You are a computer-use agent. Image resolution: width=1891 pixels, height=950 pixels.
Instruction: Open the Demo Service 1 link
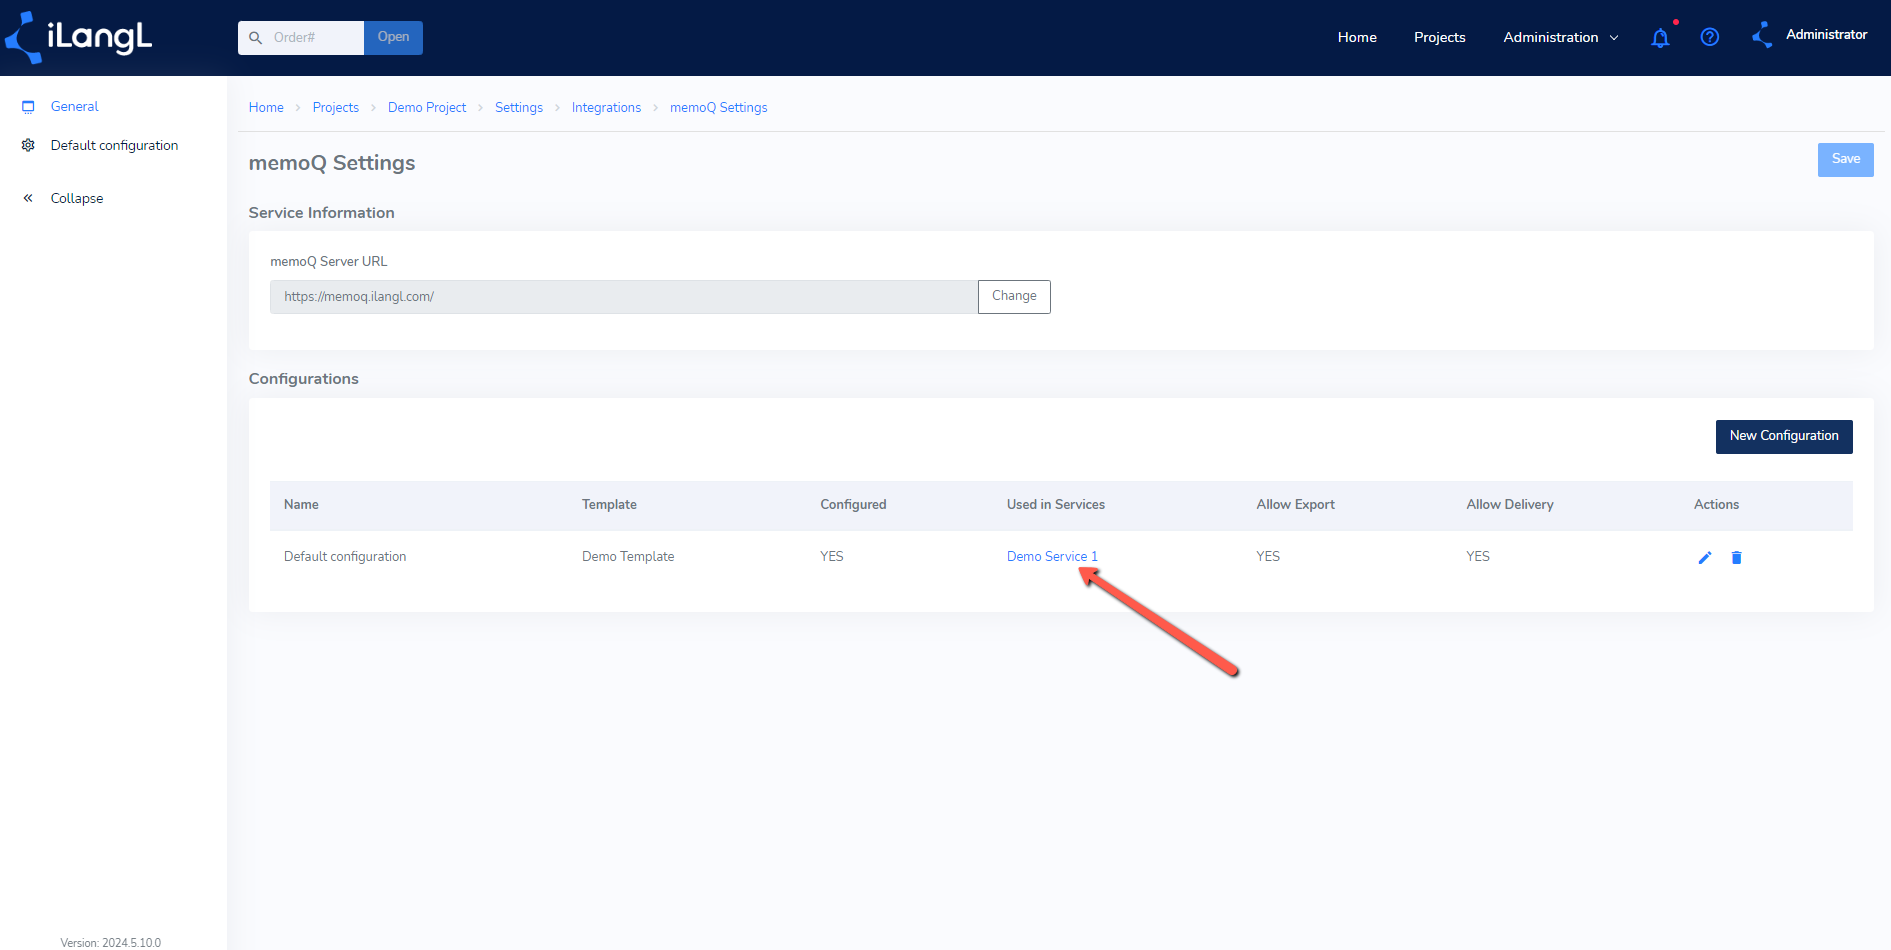coord(1052,557)
